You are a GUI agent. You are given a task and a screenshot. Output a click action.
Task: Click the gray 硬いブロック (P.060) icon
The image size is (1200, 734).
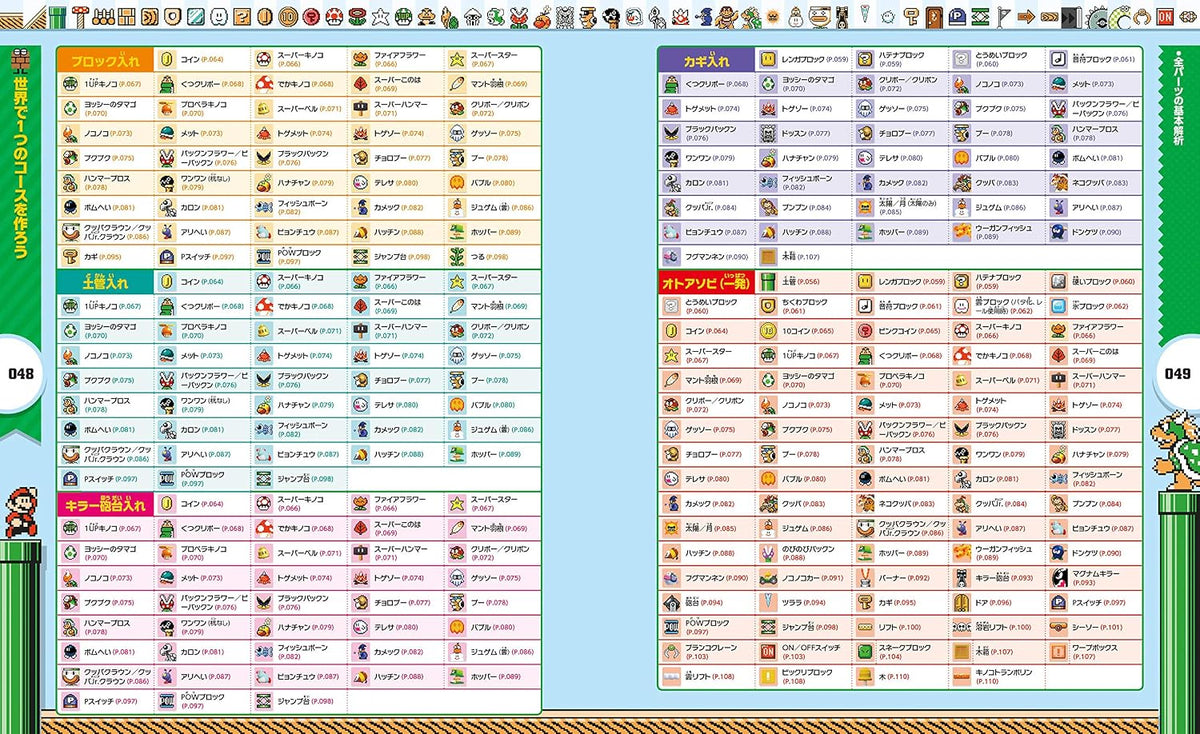pyautogui.click(x=1058, y=281)
